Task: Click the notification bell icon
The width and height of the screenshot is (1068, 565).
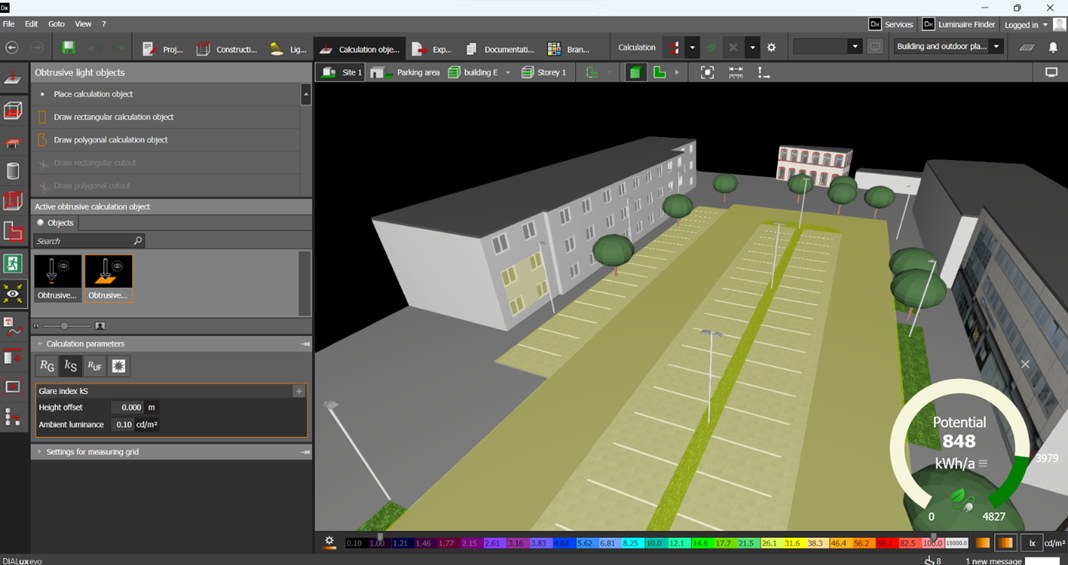Action: 1052,48
